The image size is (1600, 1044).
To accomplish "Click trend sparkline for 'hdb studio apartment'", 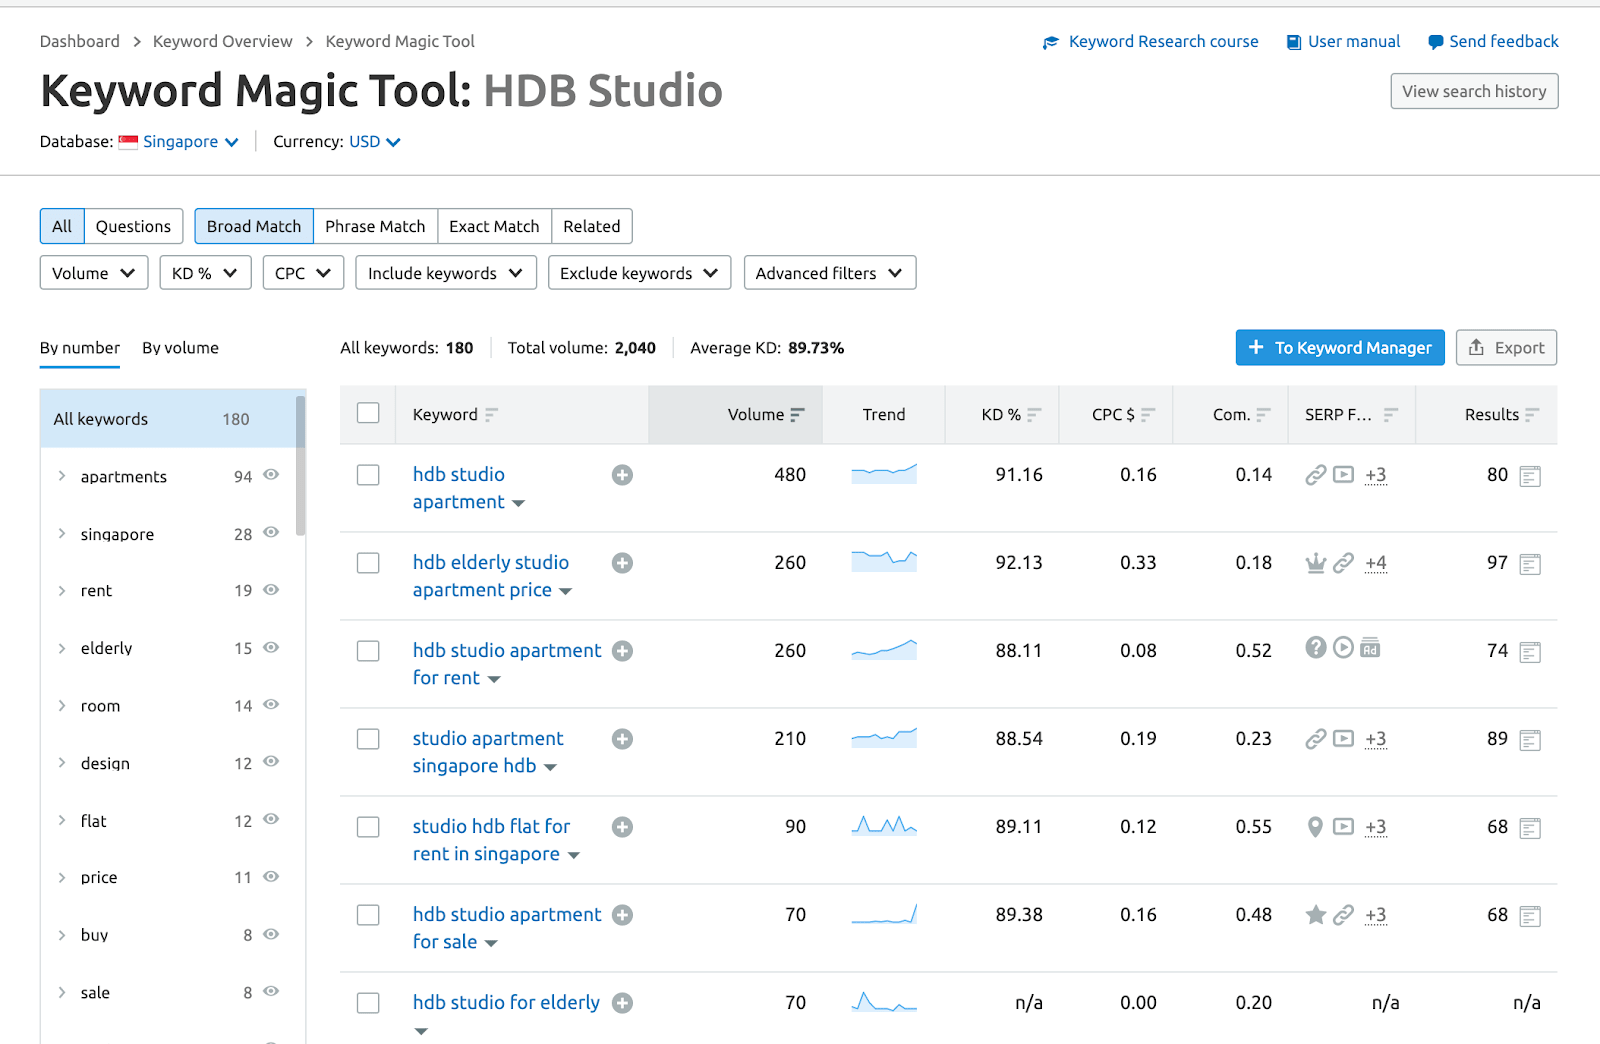I will 884,474.
